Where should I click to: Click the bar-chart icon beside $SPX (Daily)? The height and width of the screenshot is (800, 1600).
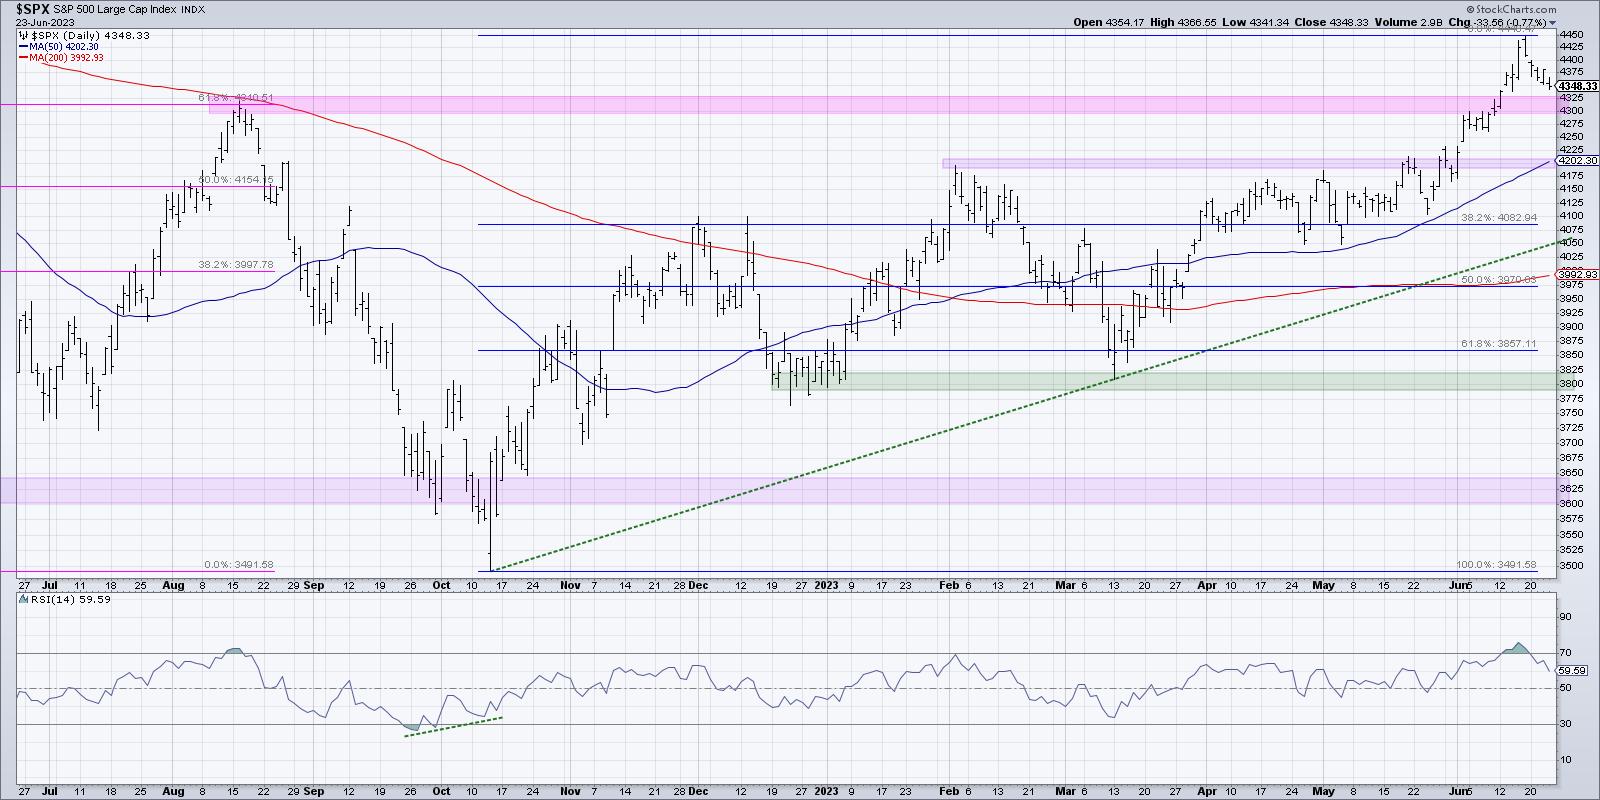click(23, 35)
